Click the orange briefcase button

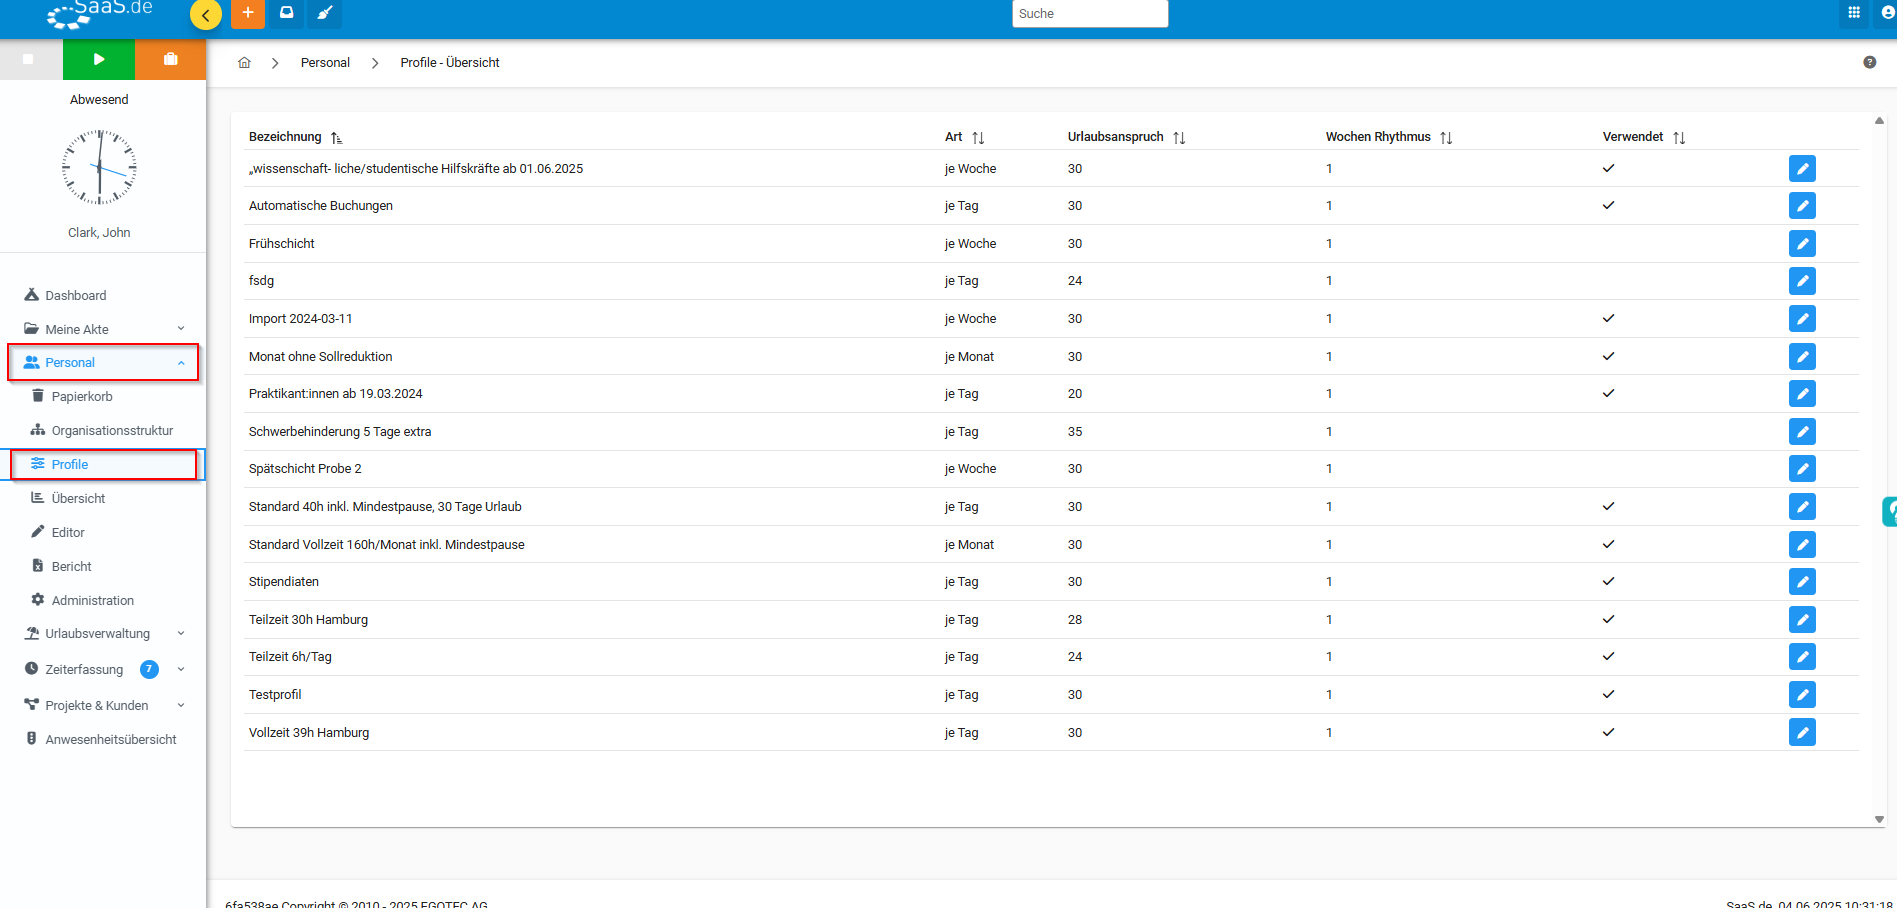(x=170, y=59)
